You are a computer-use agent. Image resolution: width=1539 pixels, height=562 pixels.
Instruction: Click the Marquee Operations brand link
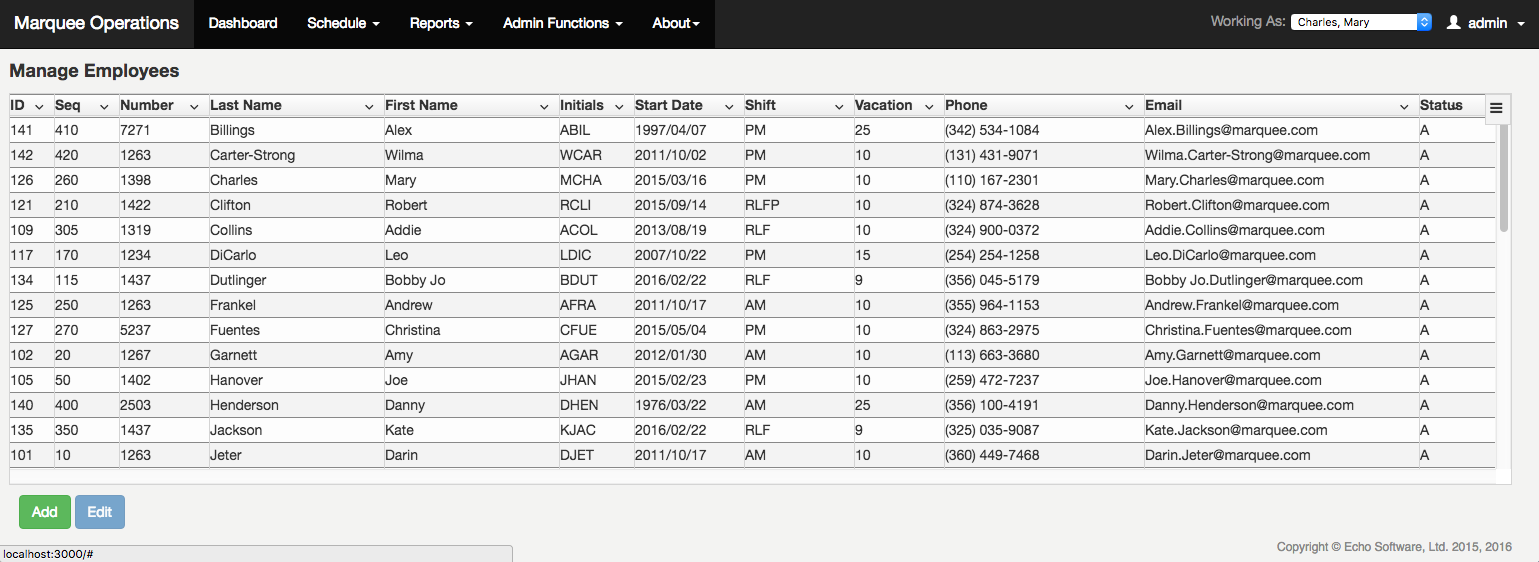pyautogui.click(x=96, y=23)
